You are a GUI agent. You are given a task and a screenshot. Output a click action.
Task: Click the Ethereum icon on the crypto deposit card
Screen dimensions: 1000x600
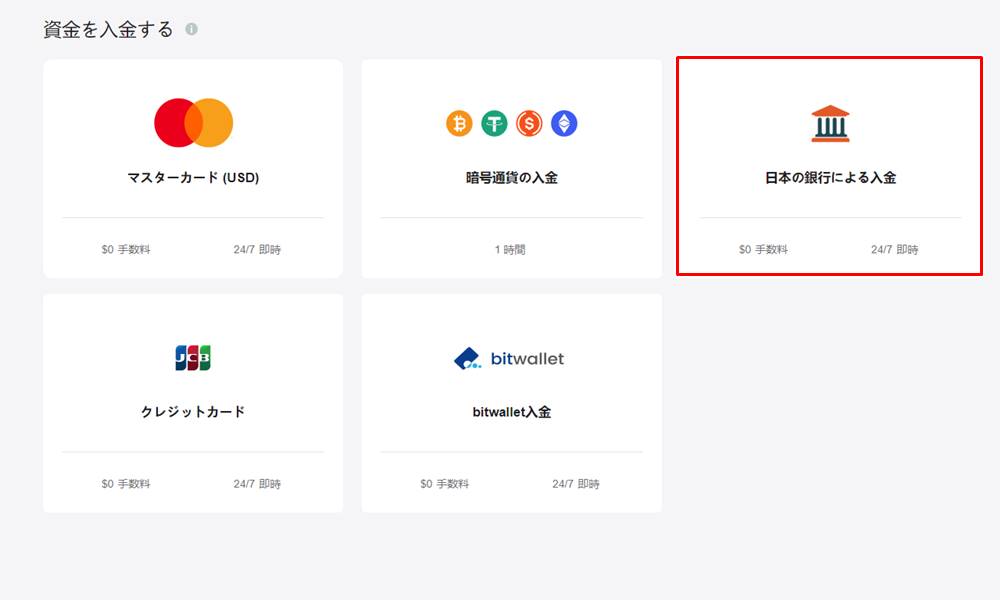pyautogui.click(x=566, y=124)
